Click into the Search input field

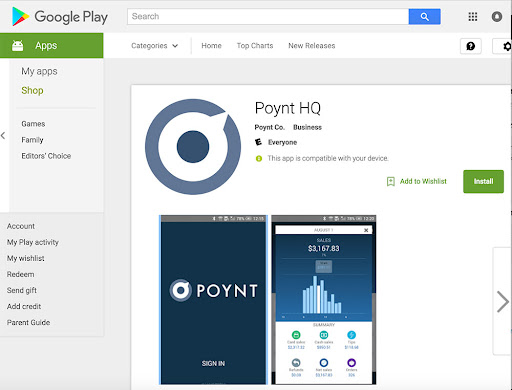(x=268, y=17)
